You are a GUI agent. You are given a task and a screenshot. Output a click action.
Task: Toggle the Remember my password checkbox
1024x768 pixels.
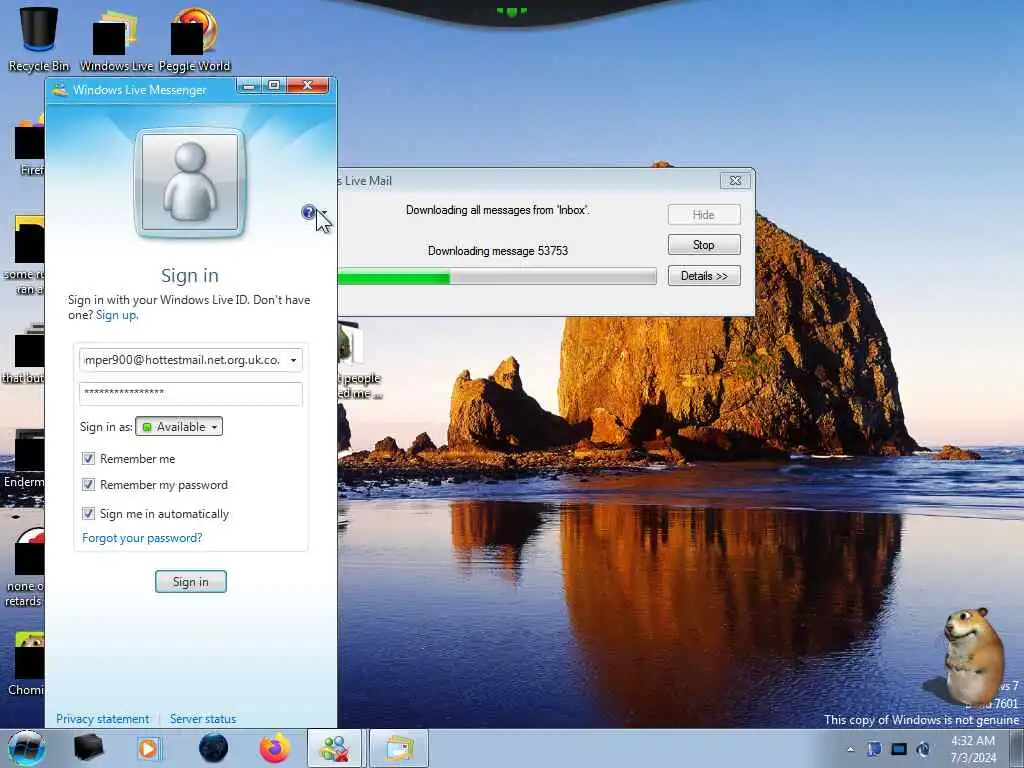point(88,485)
